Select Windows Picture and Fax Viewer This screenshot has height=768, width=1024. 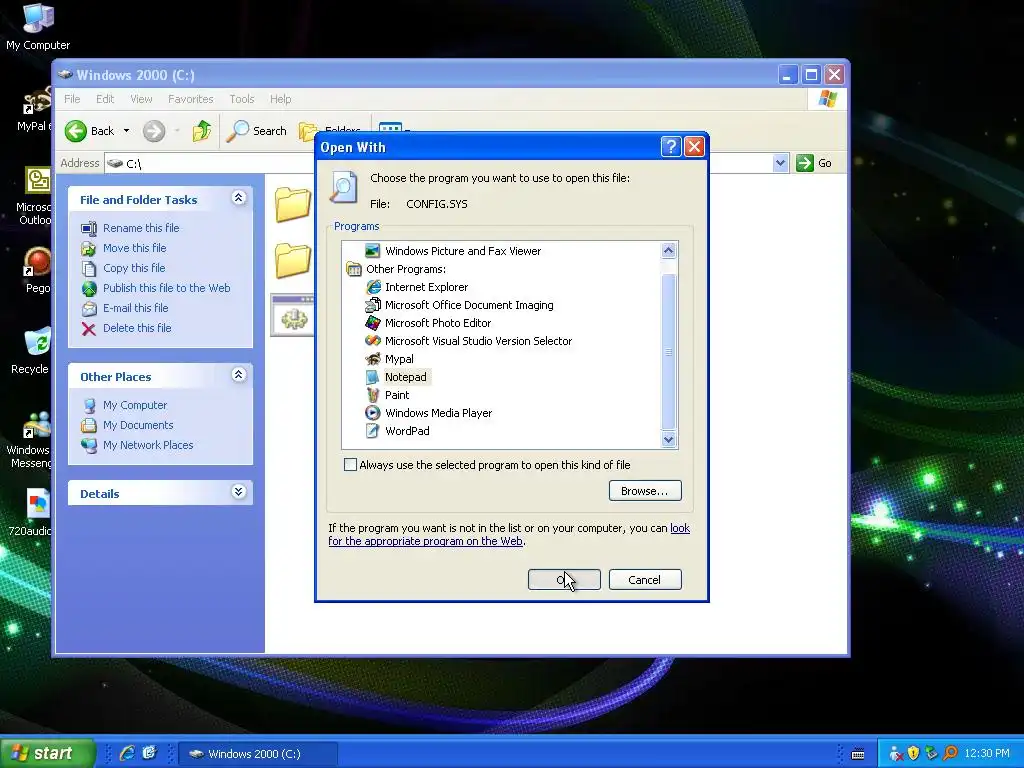click(x=453, y=251)
